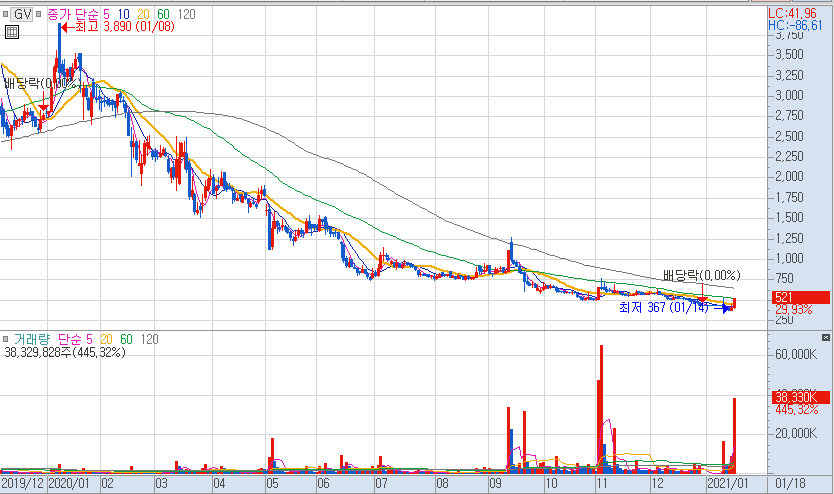Screen dimensions: 834x494
Task: Click the current price 521 tag
Action: (x=800, y=297)
